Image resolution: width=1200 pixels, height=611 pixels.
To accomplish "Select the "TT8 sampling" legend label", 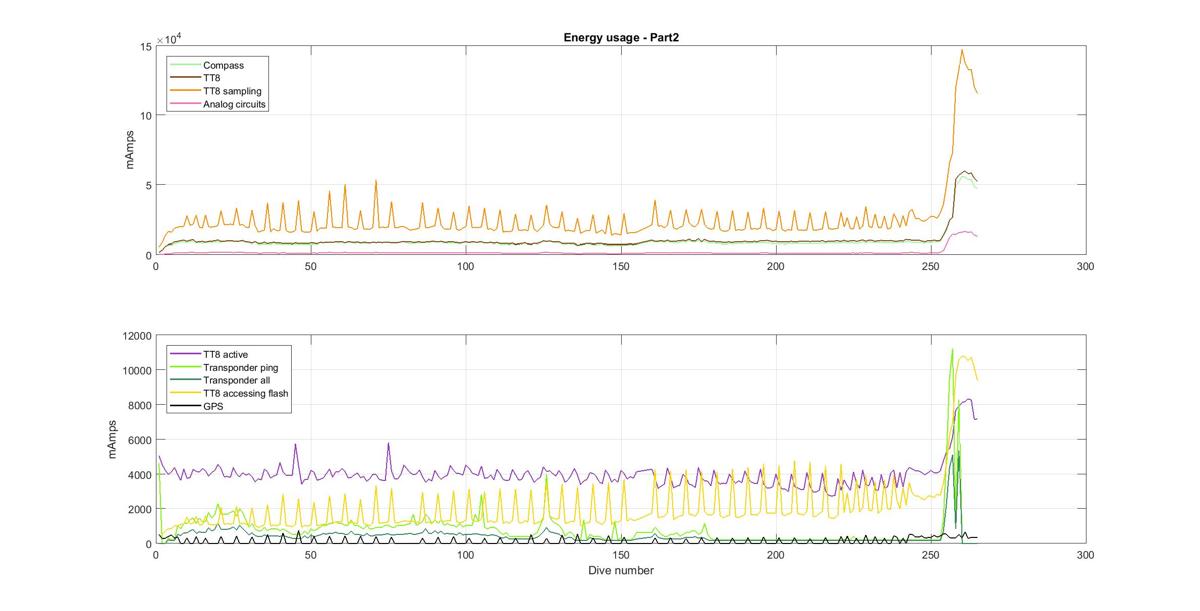I will [233, 91].
